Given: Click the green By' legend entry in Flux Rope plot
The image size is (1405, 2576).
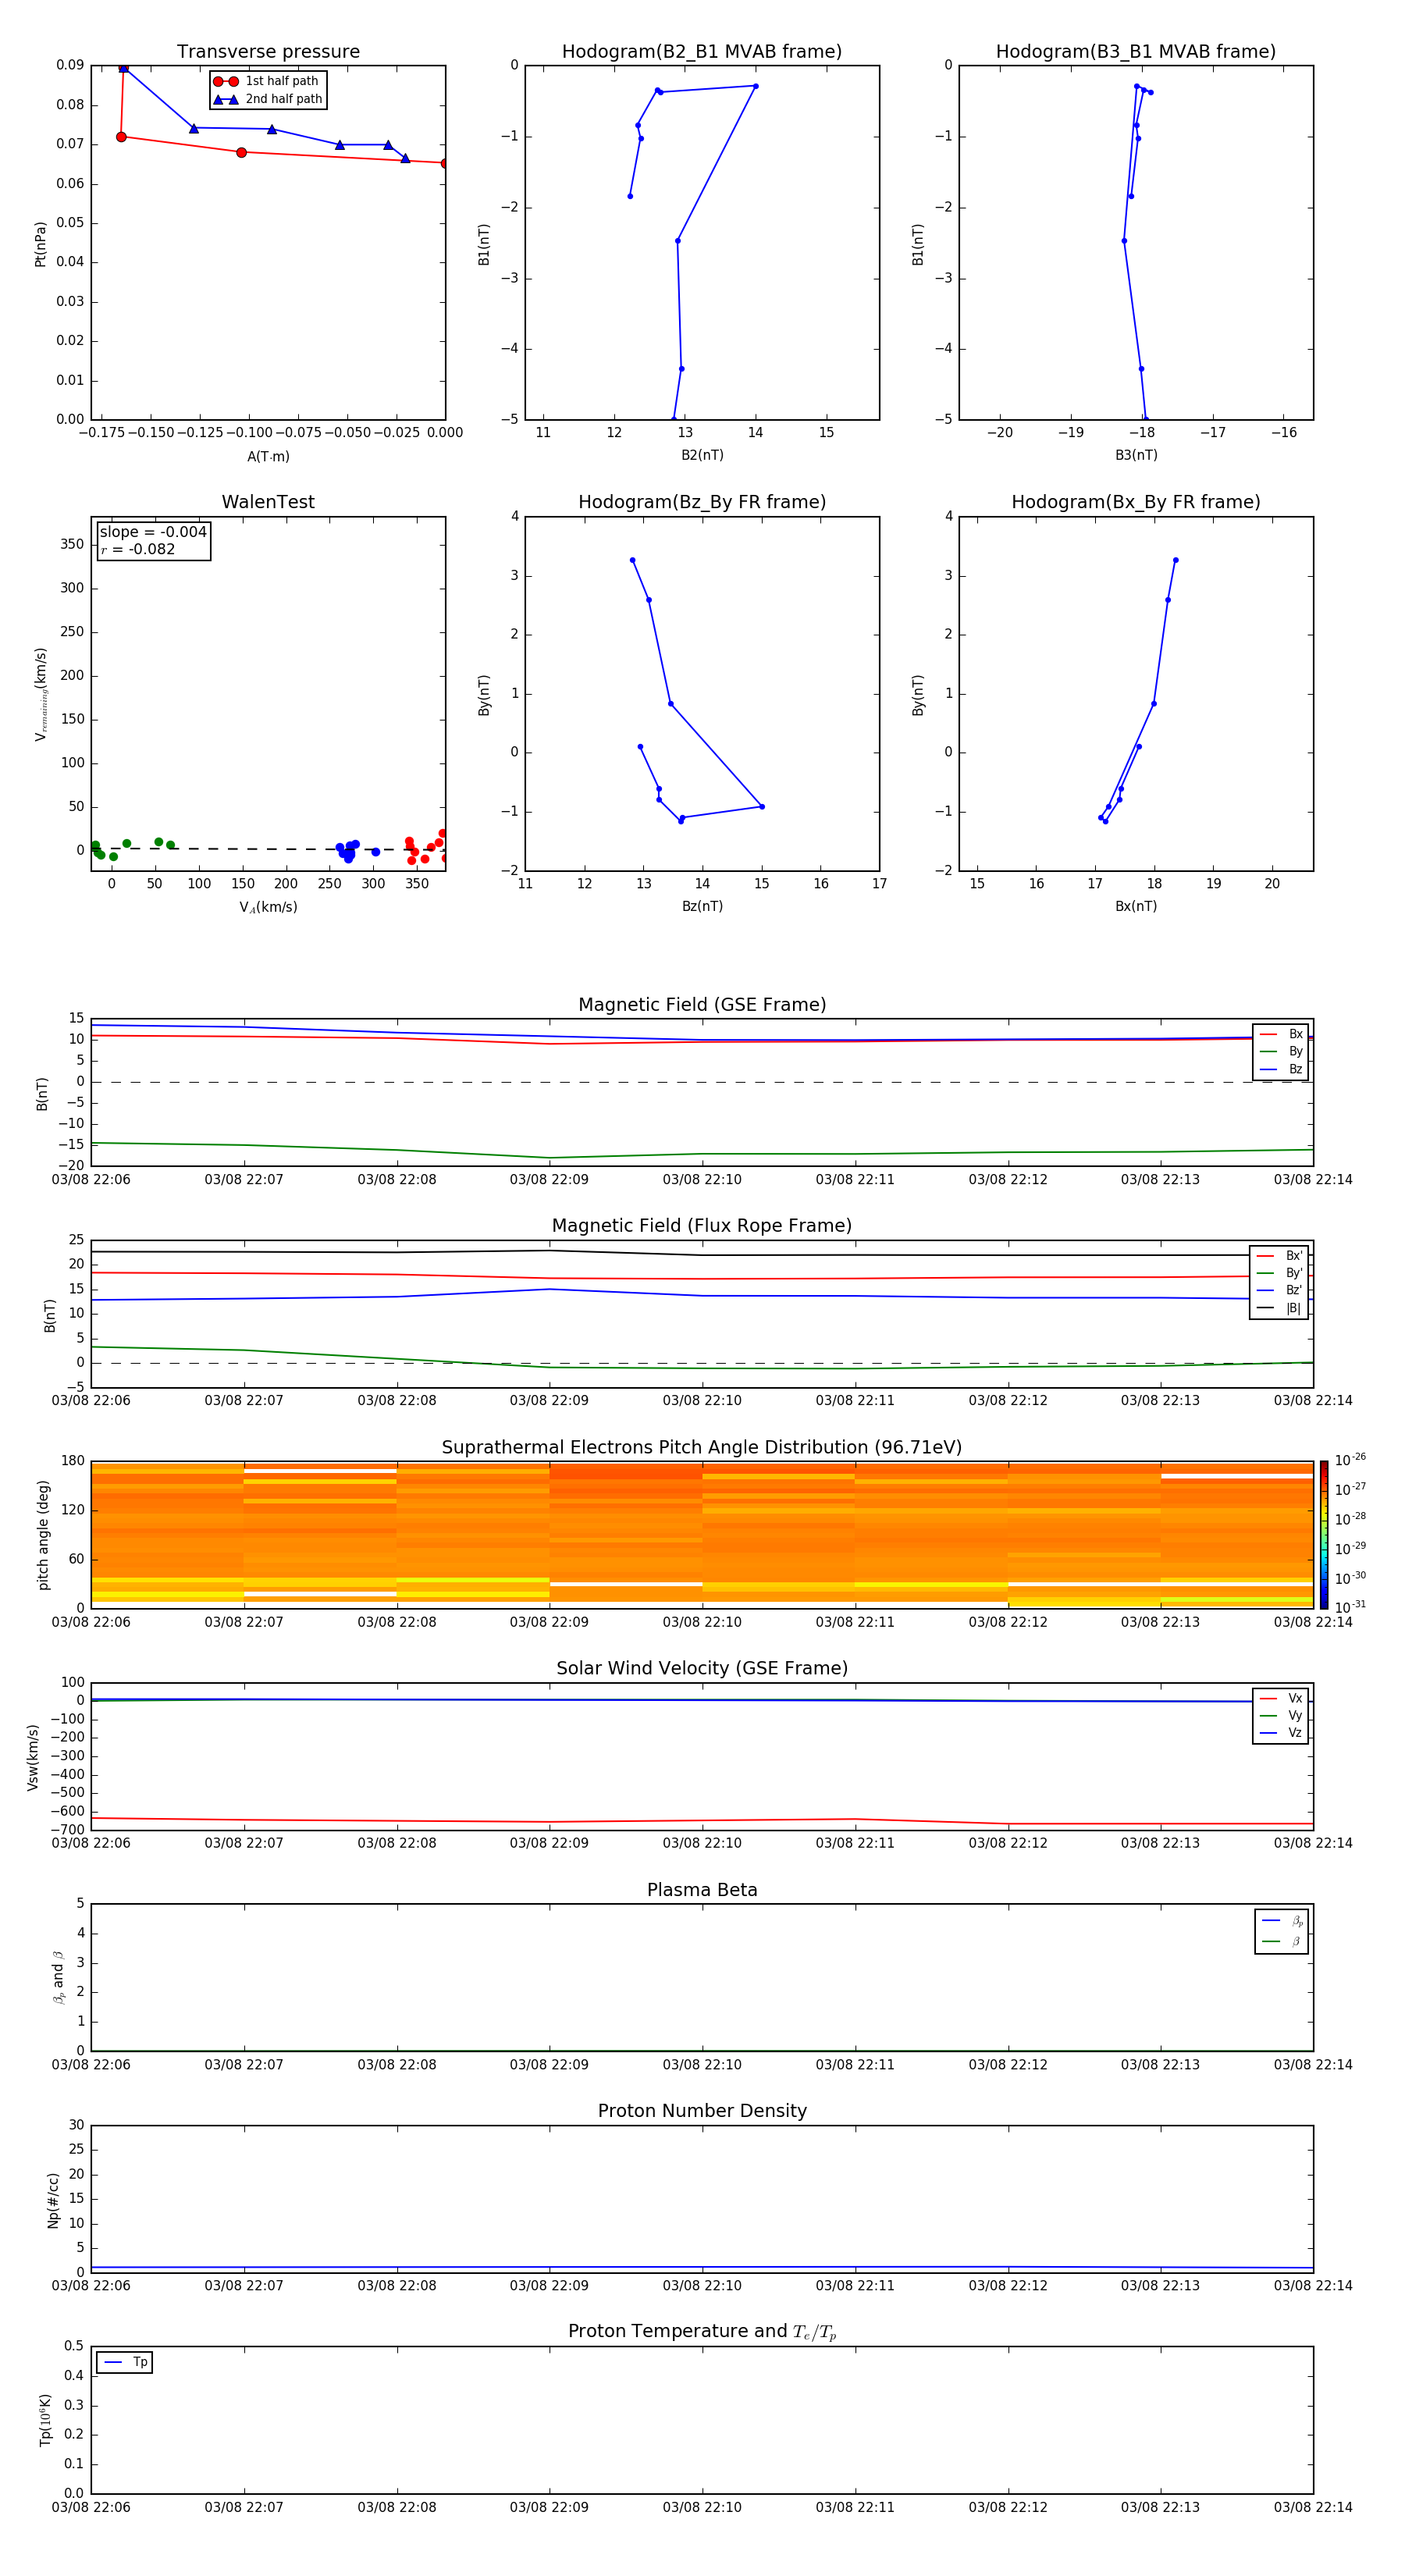Looking at the screenshot, I should 1280,1273.
